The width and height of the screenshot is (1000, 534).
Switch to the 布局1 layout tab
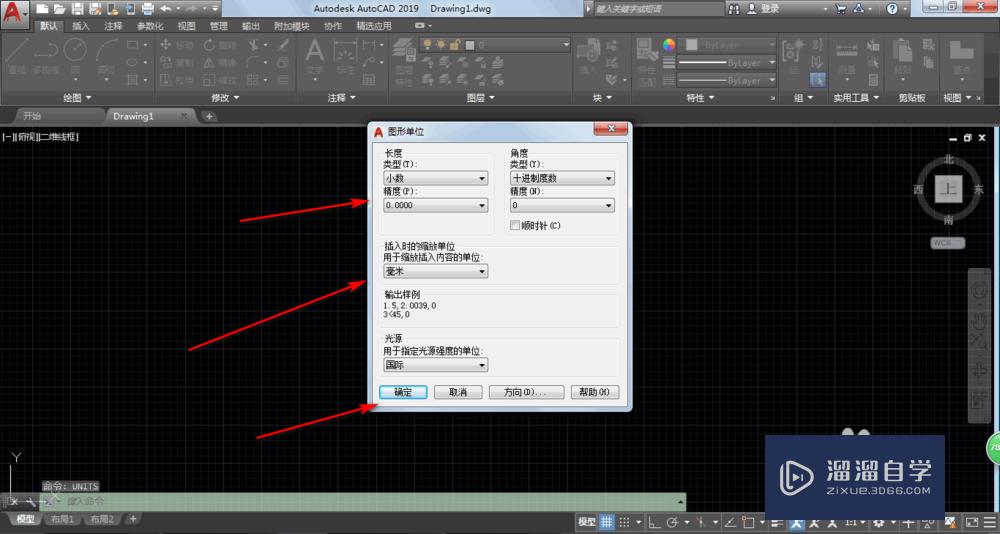tap(62, 519)
